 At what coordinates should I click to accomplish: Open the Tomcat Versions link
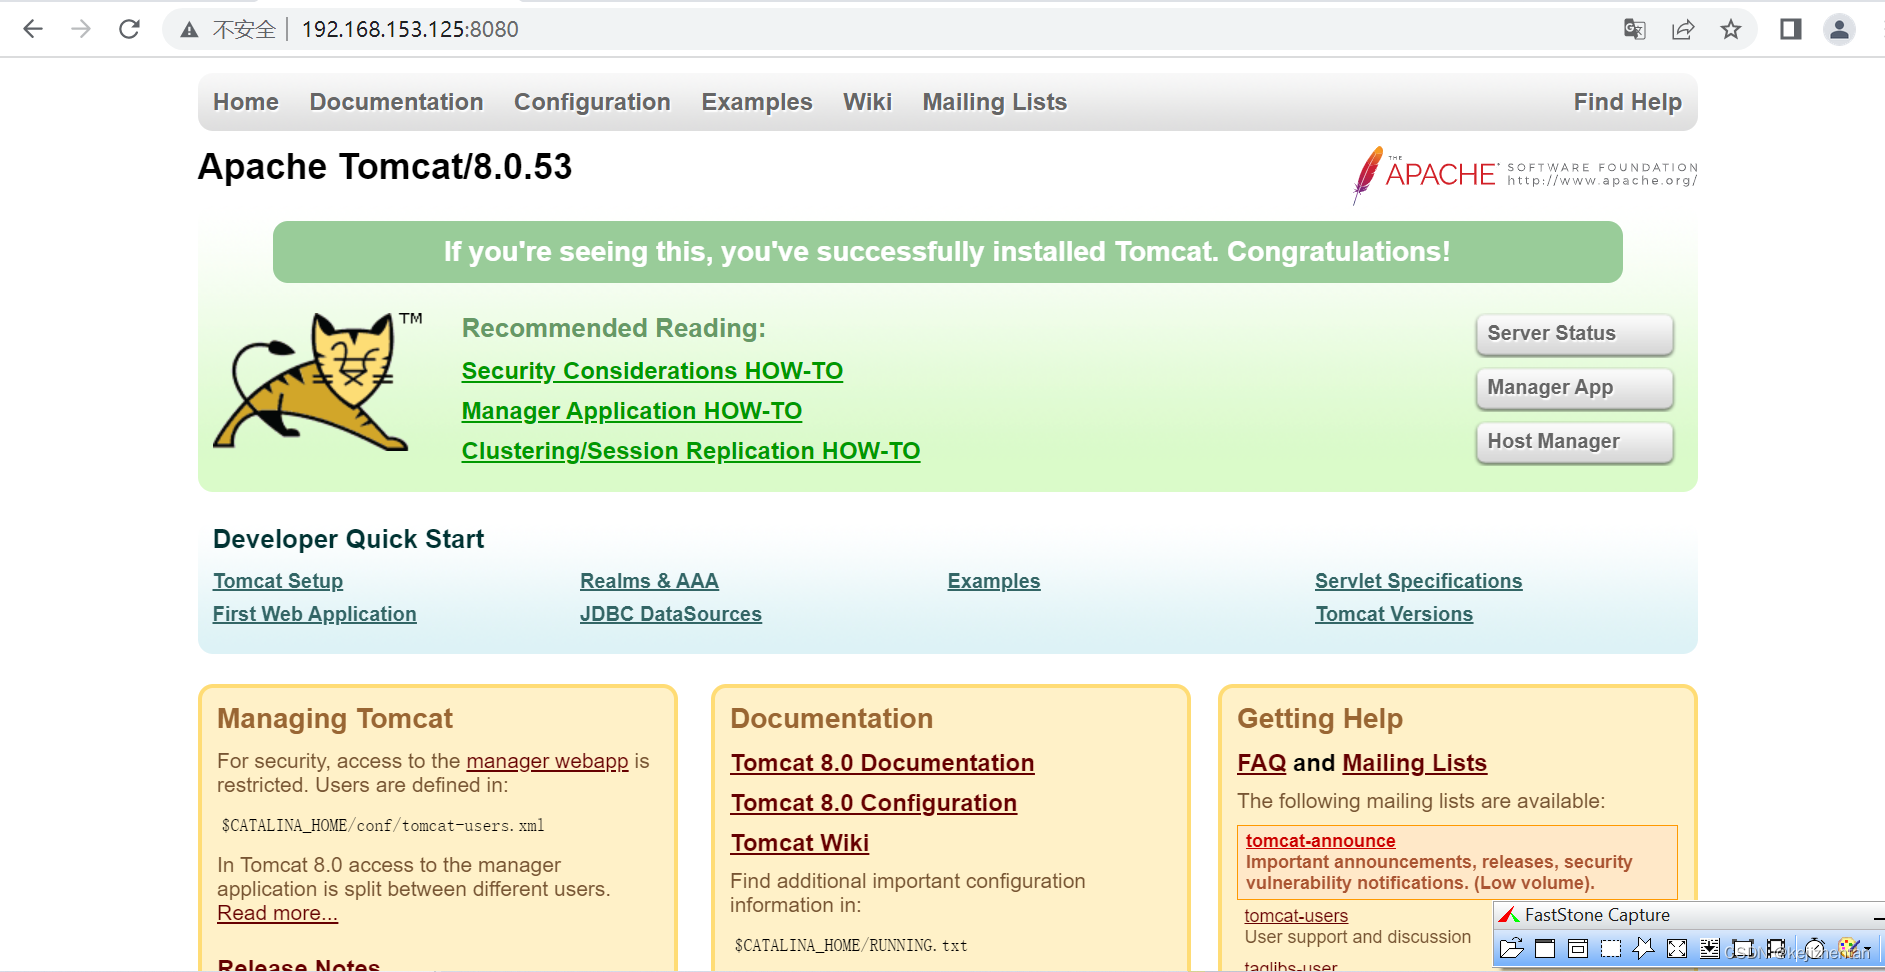[1394, 614]
